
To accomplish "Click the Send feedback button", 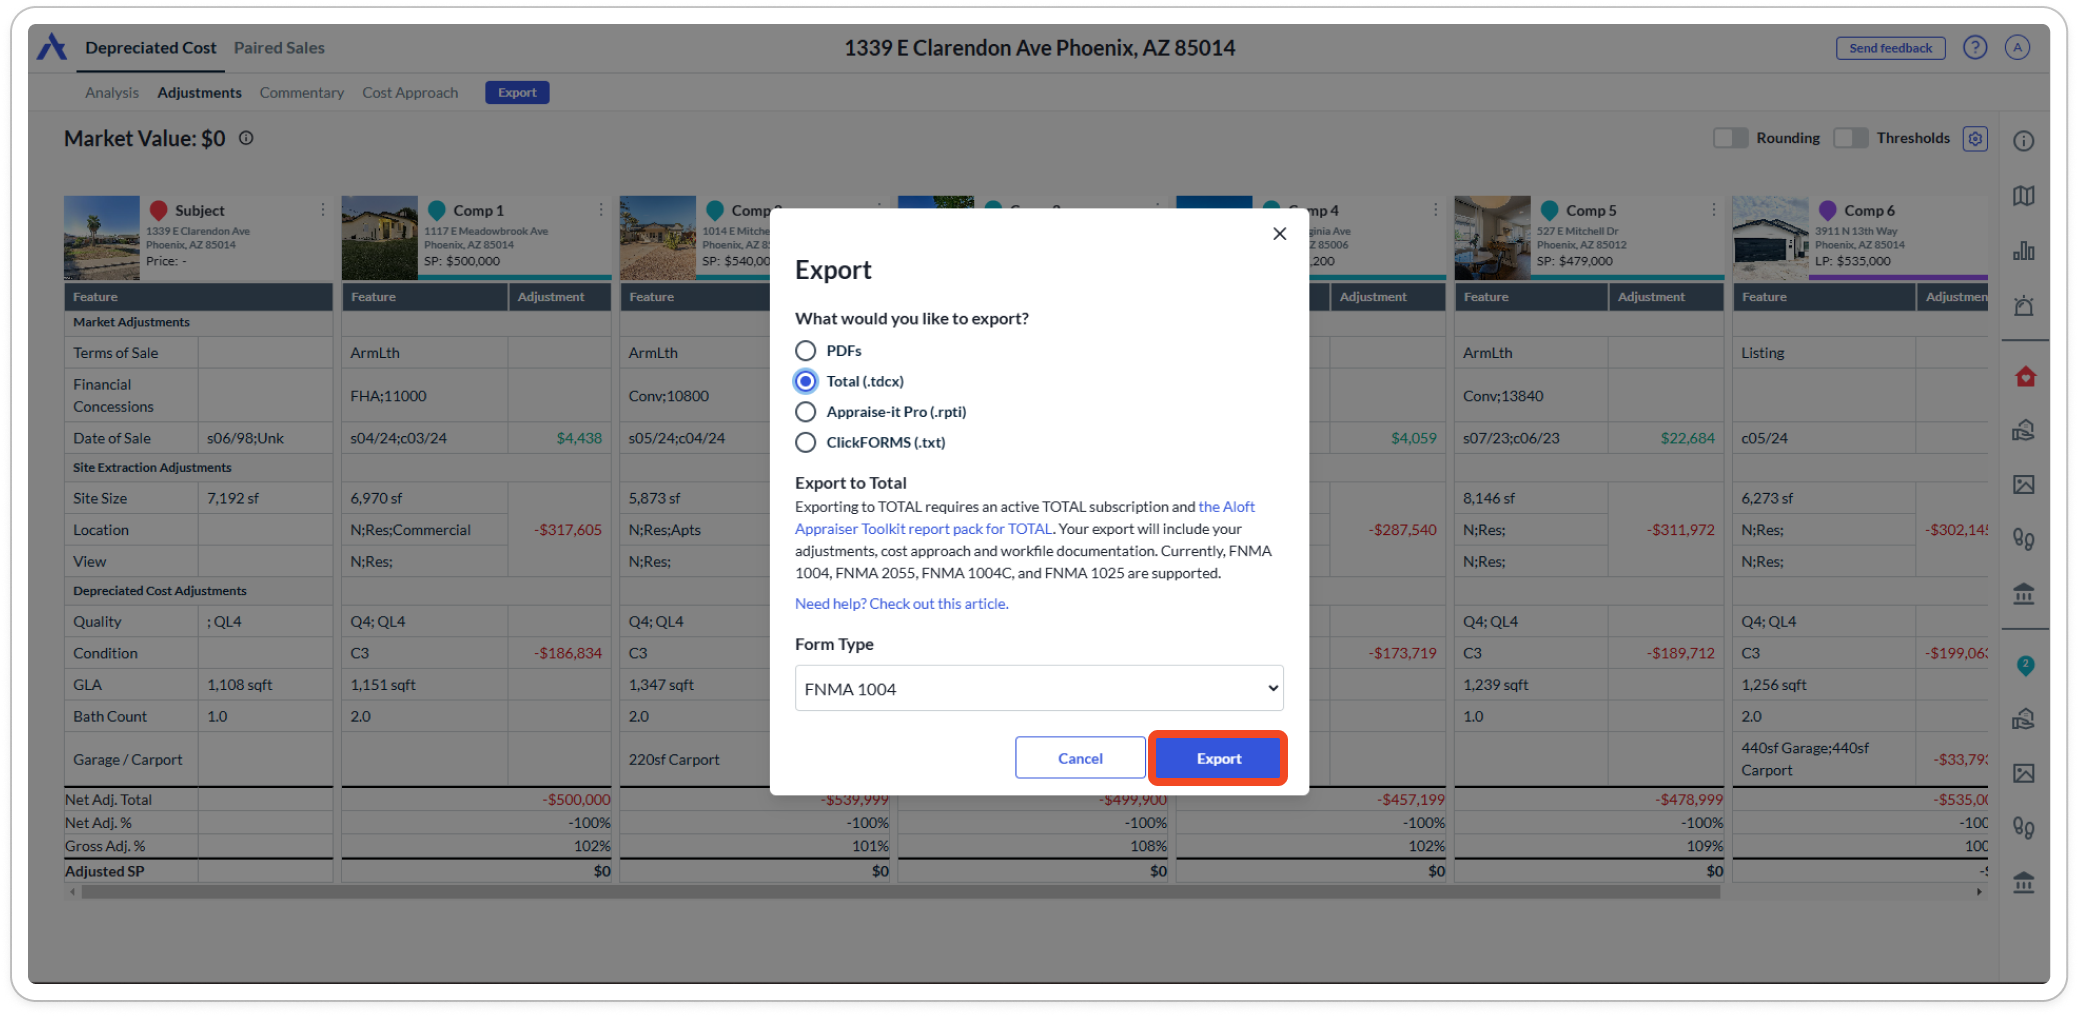I will 1890,48.
